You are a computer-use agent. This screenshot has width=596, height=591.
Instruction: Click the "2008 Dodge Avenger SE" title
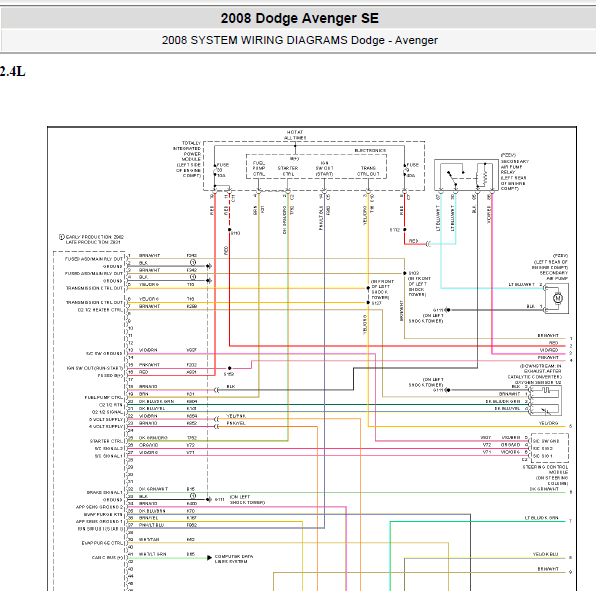point(300,18)
